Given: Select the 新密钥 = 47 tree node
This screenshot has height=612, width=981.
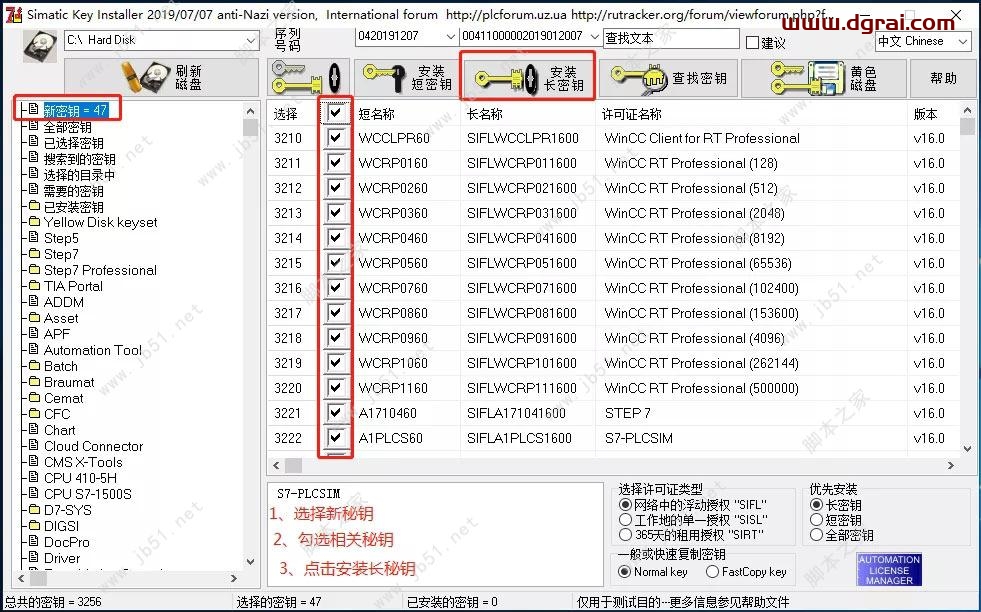Looking at the screenshot, I should pos(75,111).
